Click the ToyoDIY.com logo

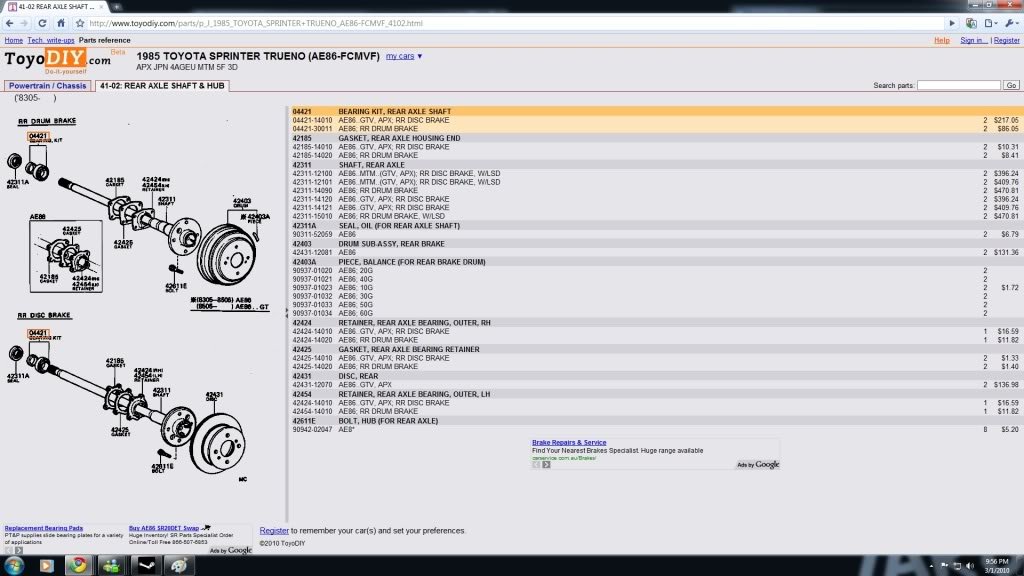(x=57, y=61)
